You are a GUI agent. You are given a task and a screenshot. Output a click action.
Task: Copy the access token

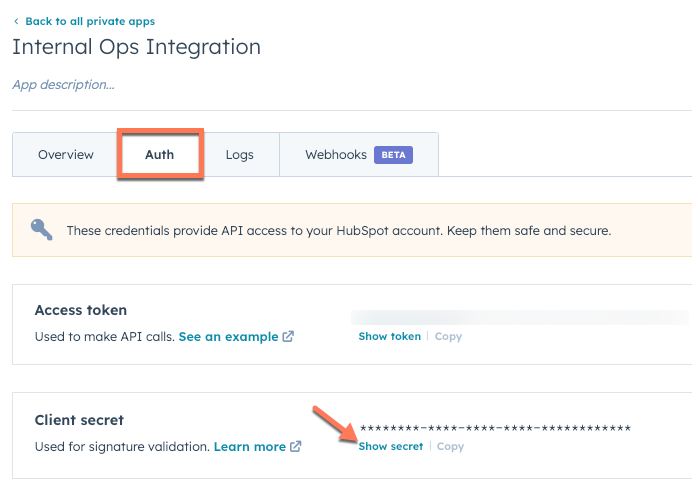pyautogui.click(x=448, y=336)
